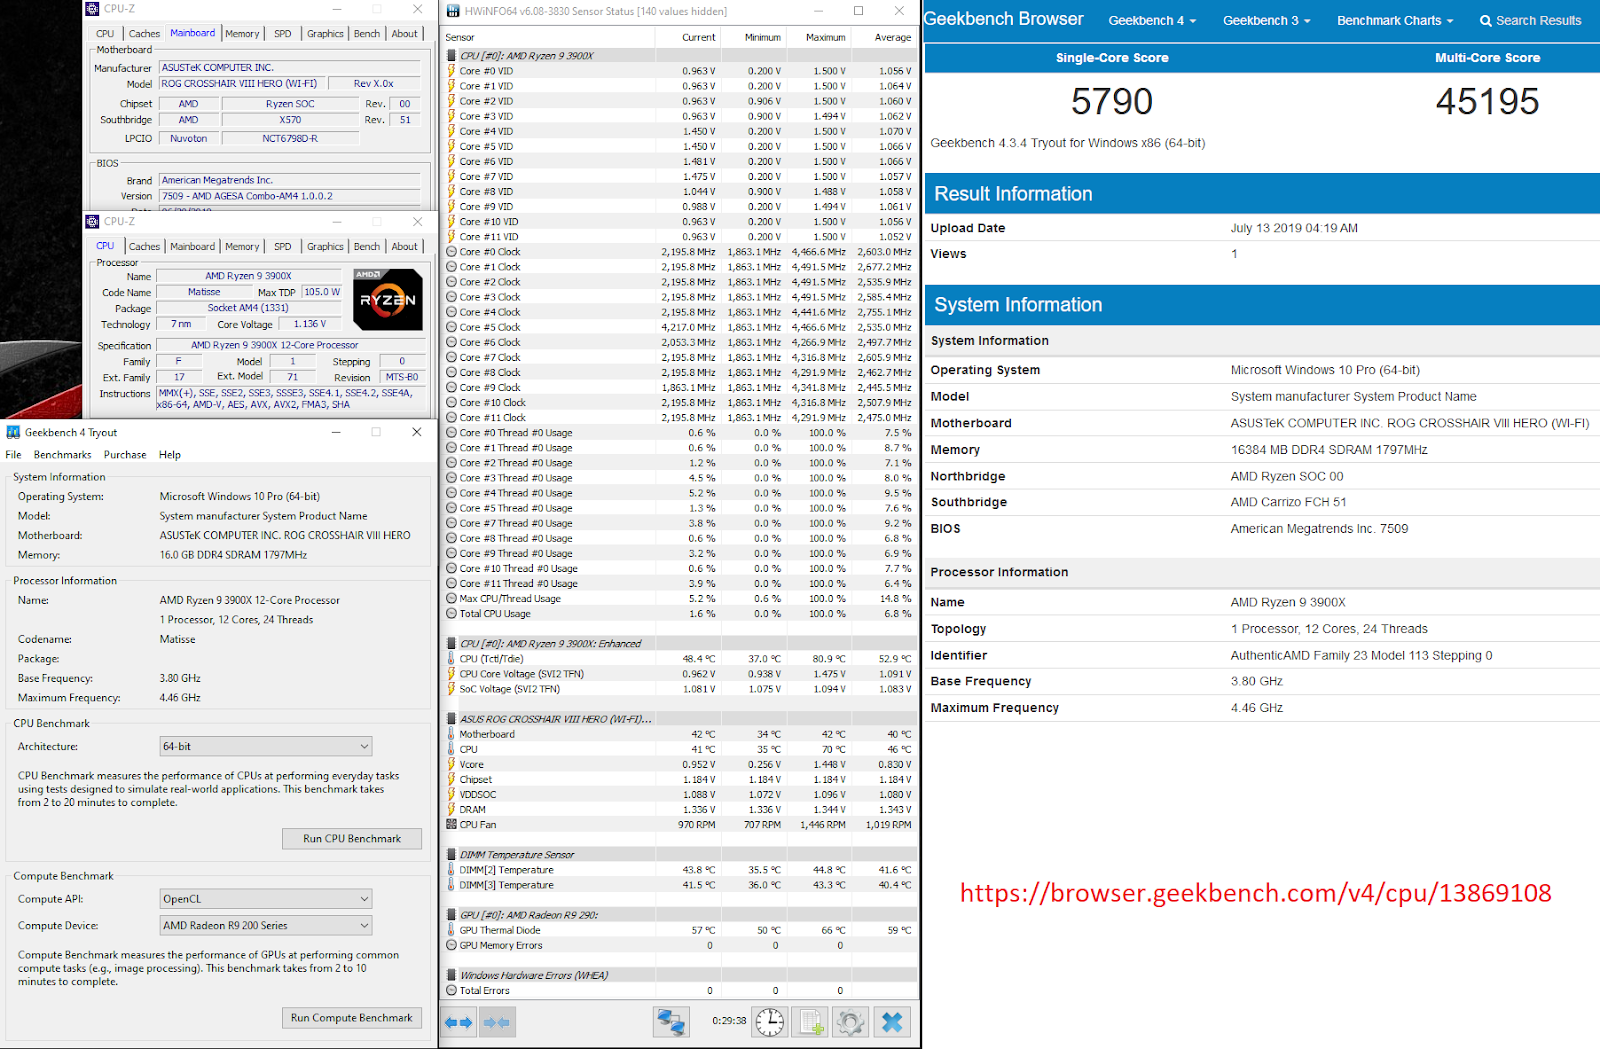Select the 'CPU Core Voltage (SVI2 TFN)' row
The width and height of the screenshot is (1600, 1049).
[680, 674]
